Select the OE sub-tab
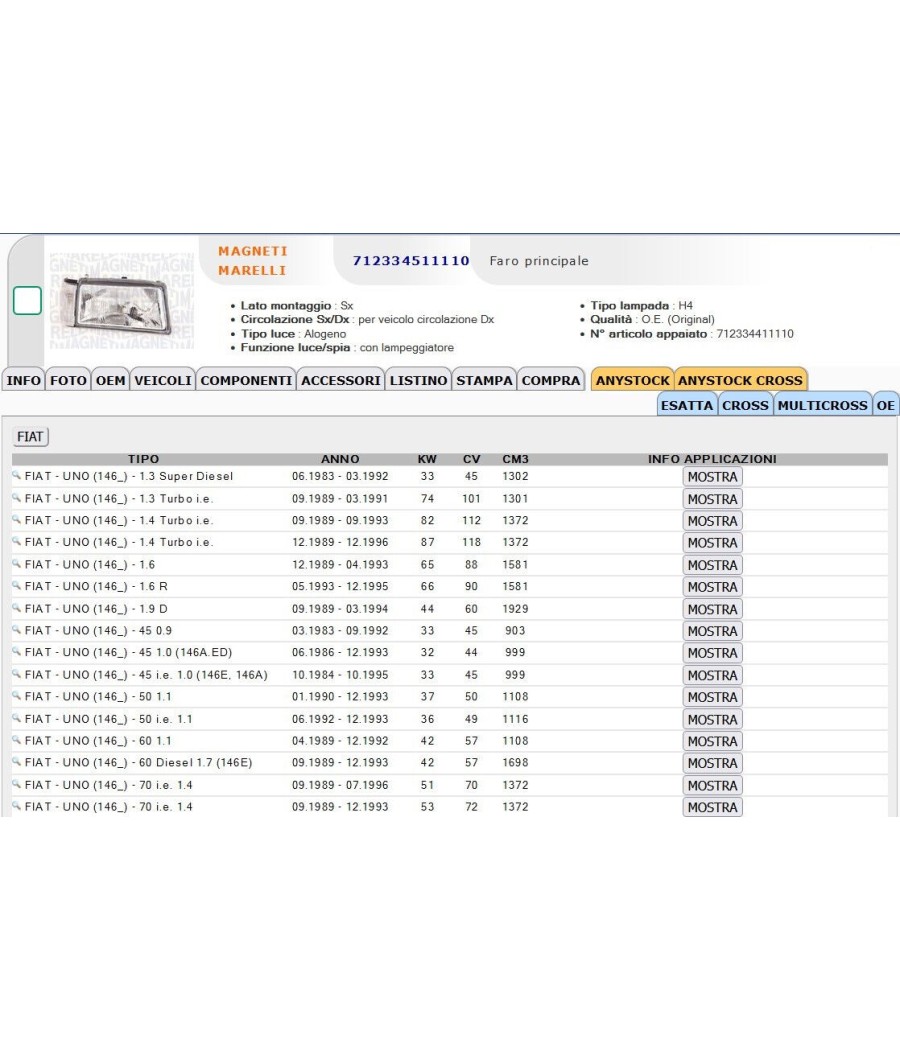Image resolution: width=900 pixels, height=1050 pixels. pos(885,405)
